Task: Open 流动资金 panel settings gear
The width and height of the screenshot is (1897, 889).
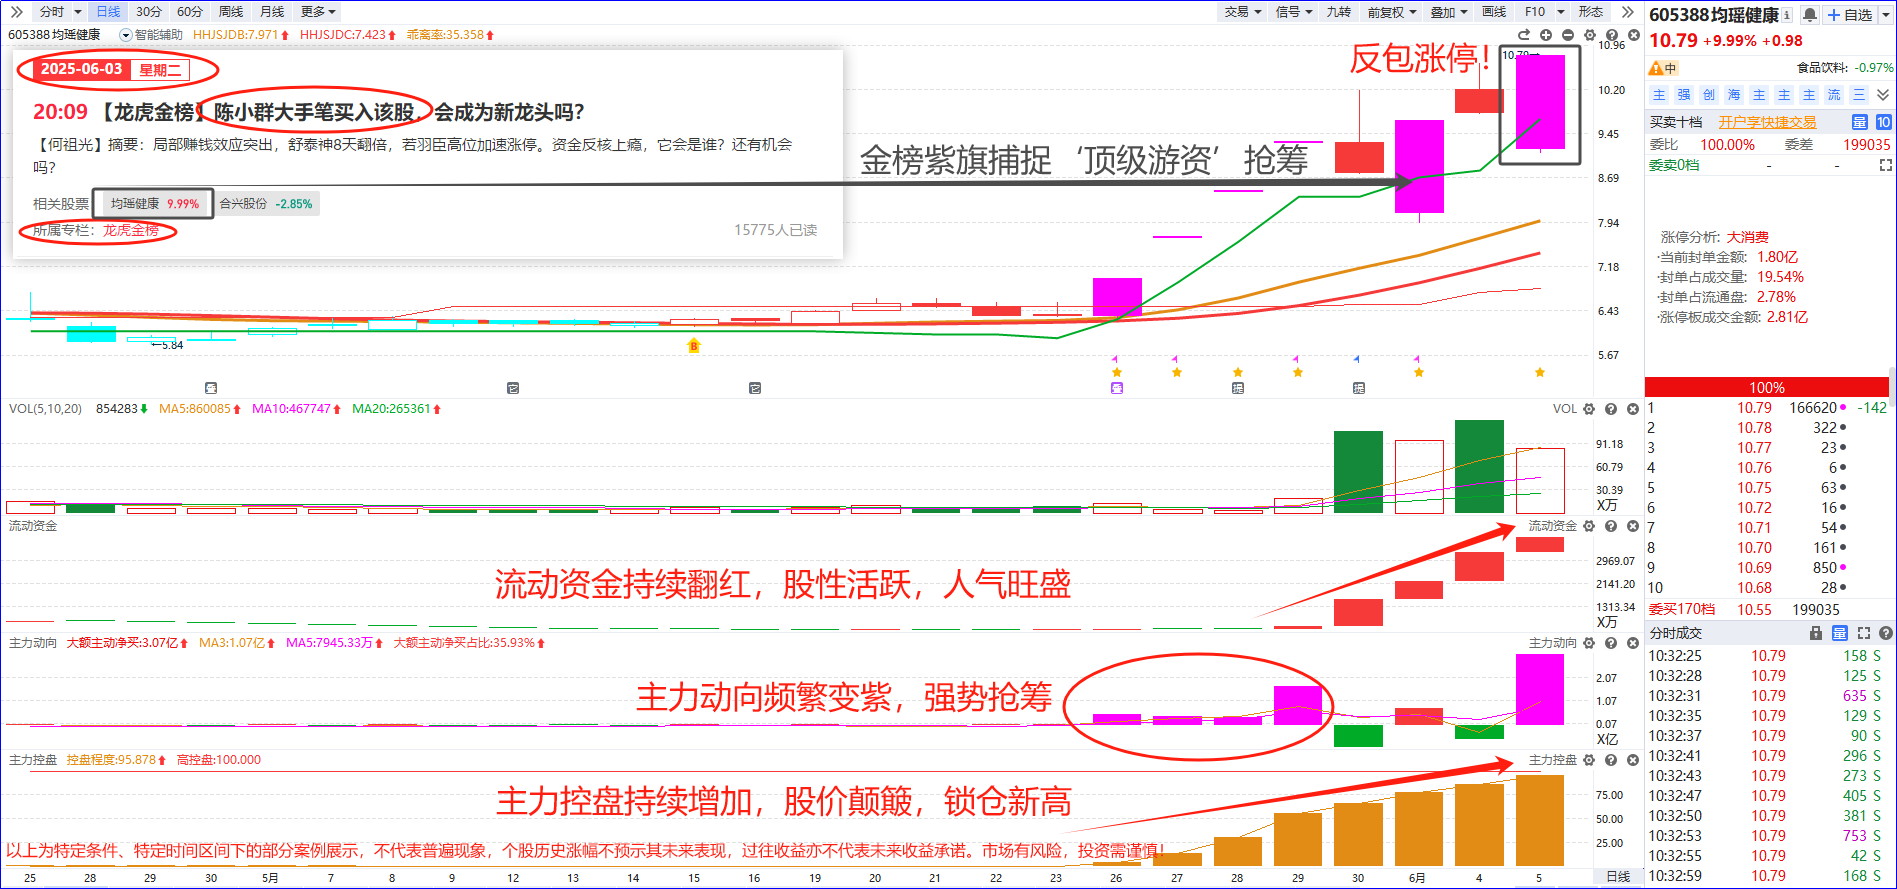Action: tap(1589, 526)
